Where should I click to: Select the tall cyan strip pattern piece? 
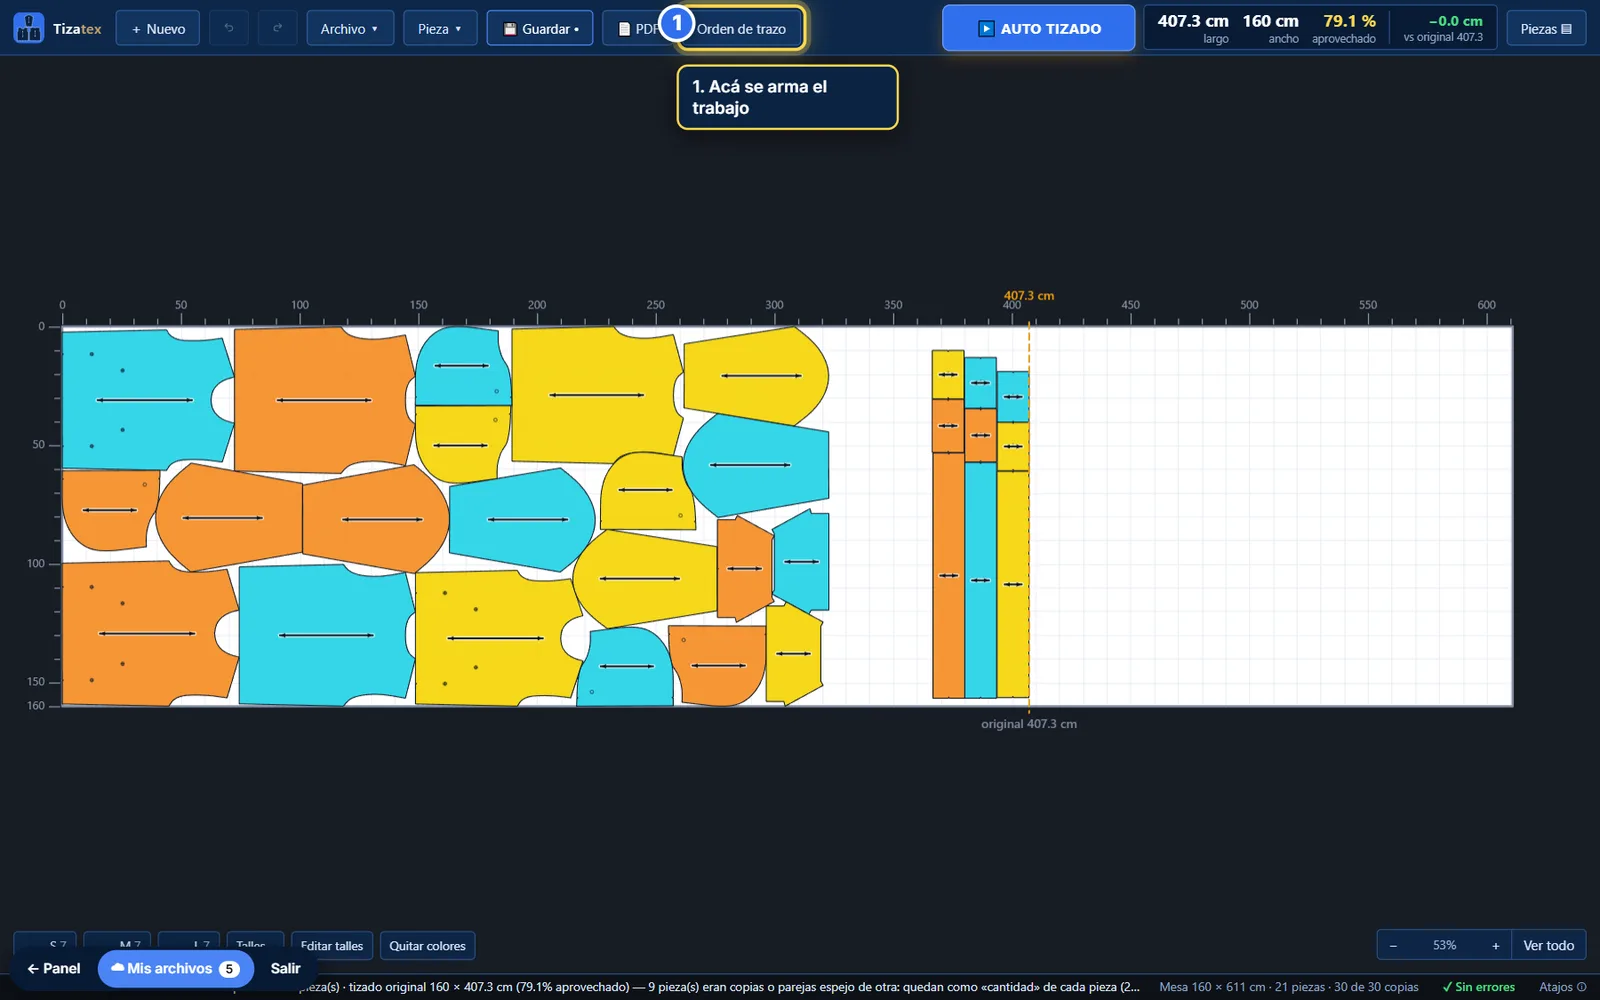point(980,580)
